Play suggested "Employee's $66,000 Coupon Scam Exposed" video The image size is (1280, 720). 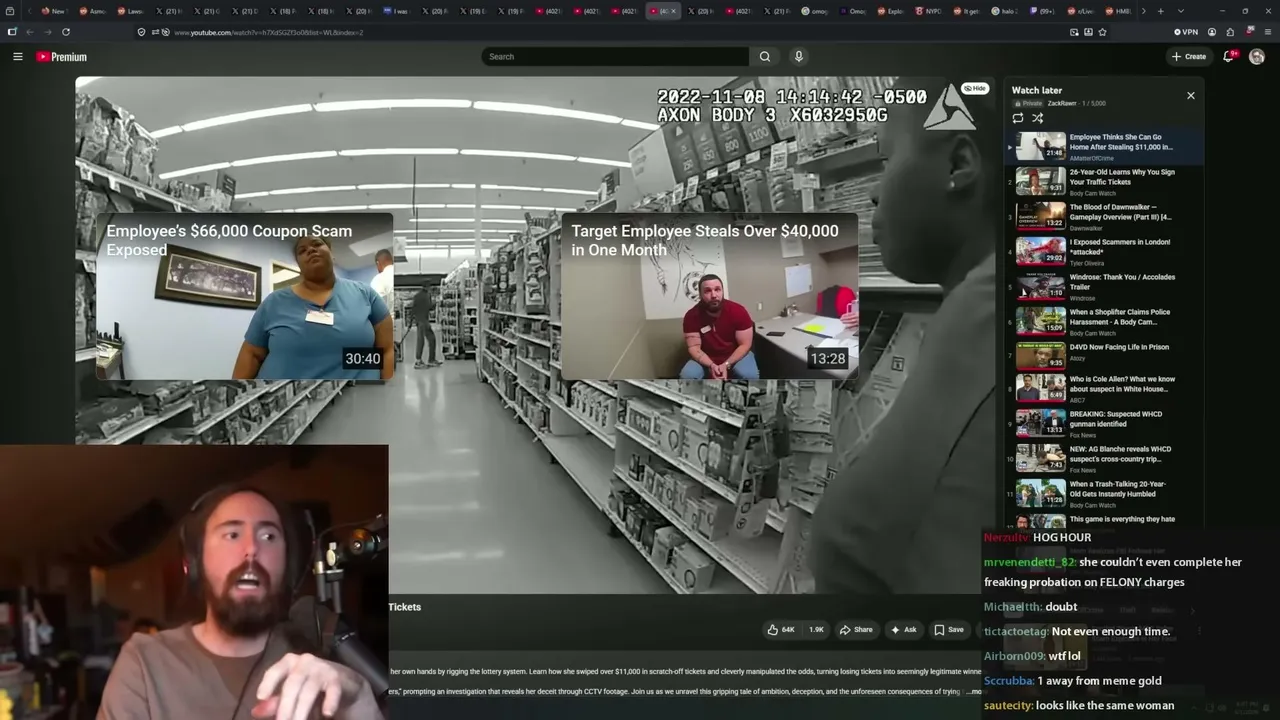[245, 296]
